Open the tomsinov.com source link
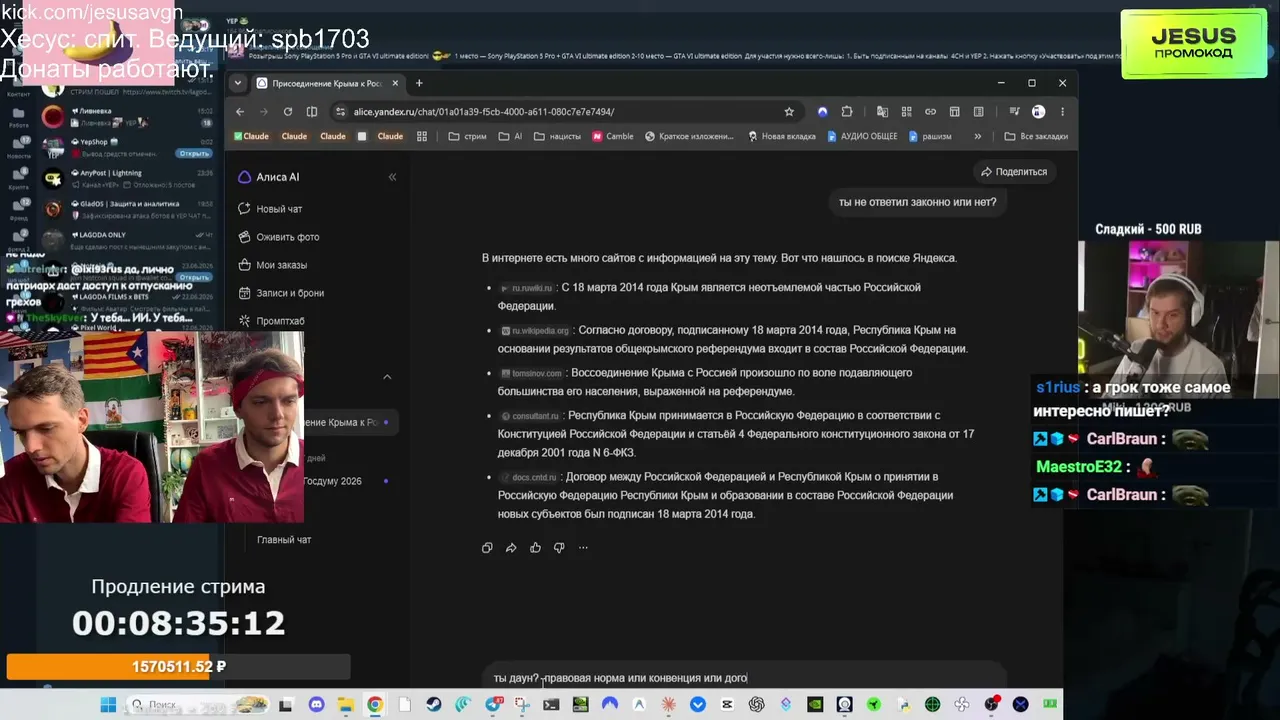This screenshot has width=1280, height=720. 532,374
